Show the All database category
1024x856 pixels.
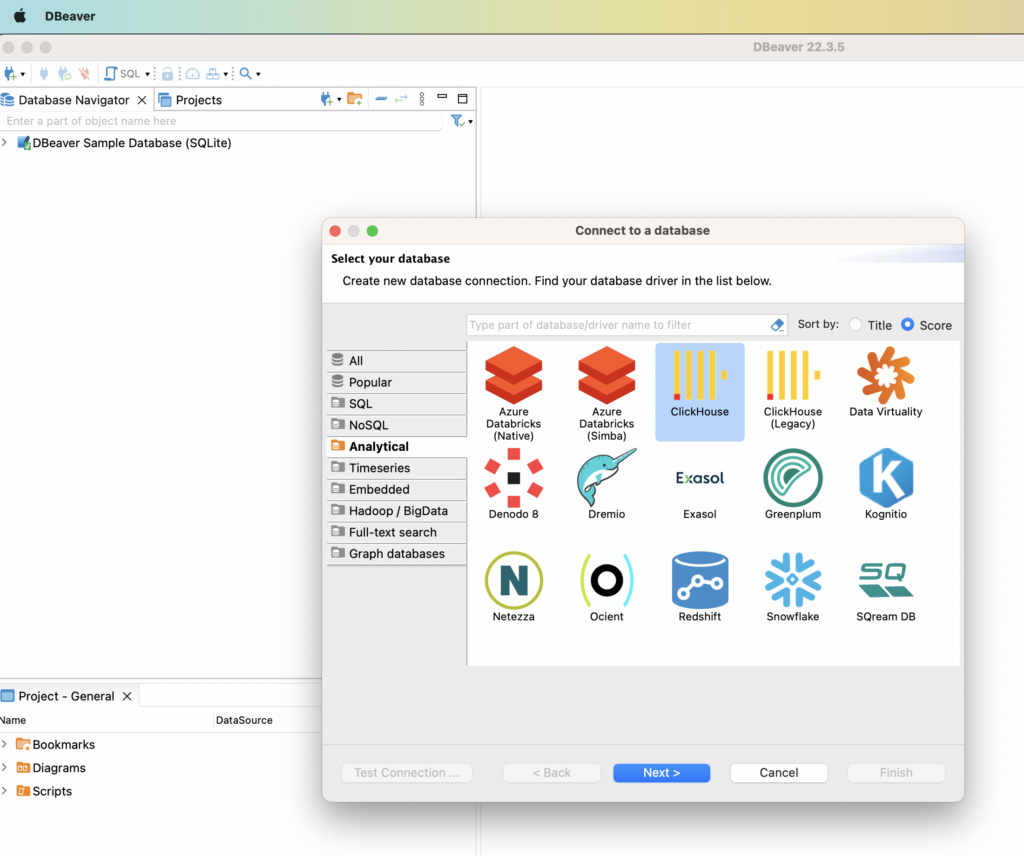click(x=397, y=360)
